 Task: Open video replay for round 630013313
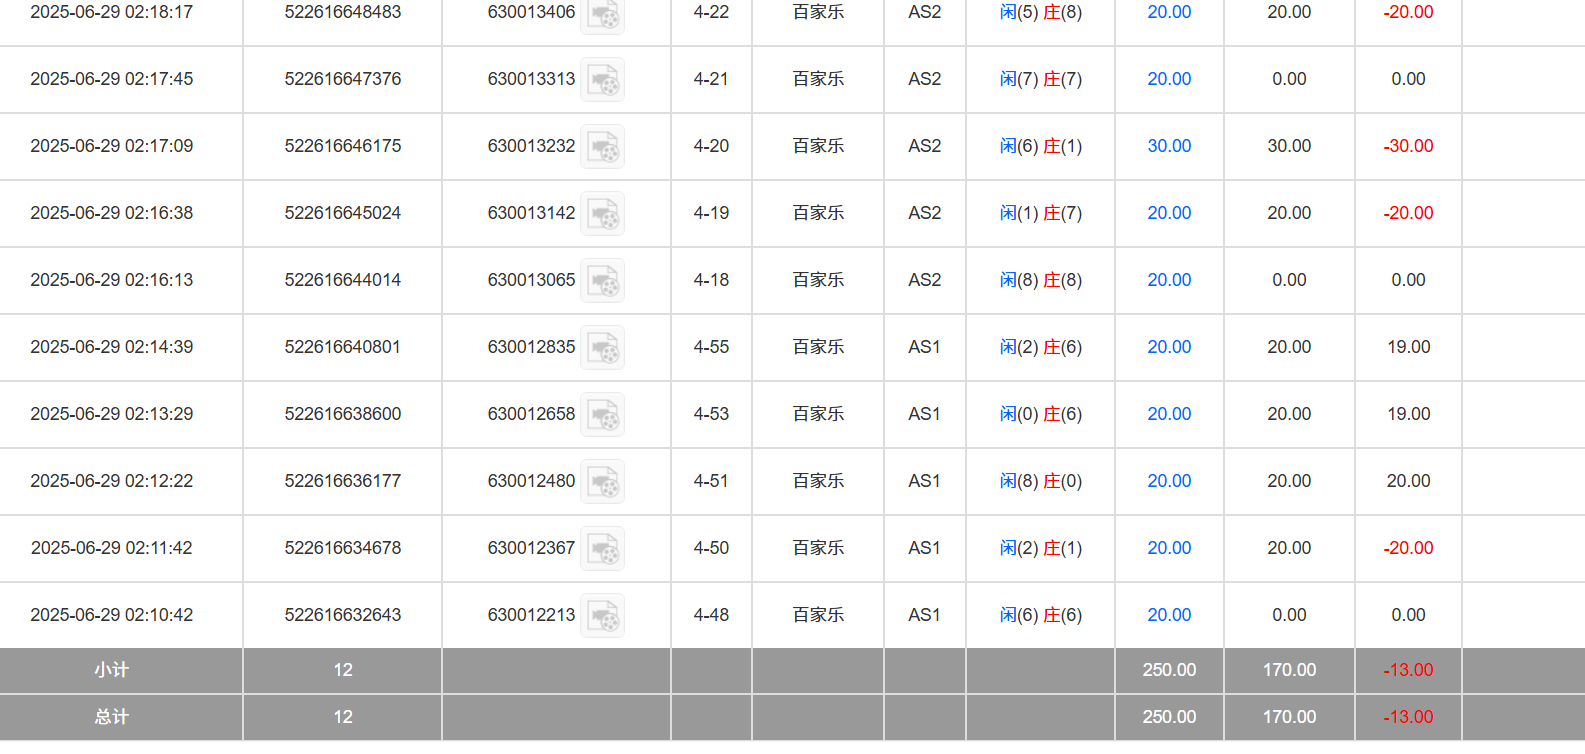tap(603, 80)
